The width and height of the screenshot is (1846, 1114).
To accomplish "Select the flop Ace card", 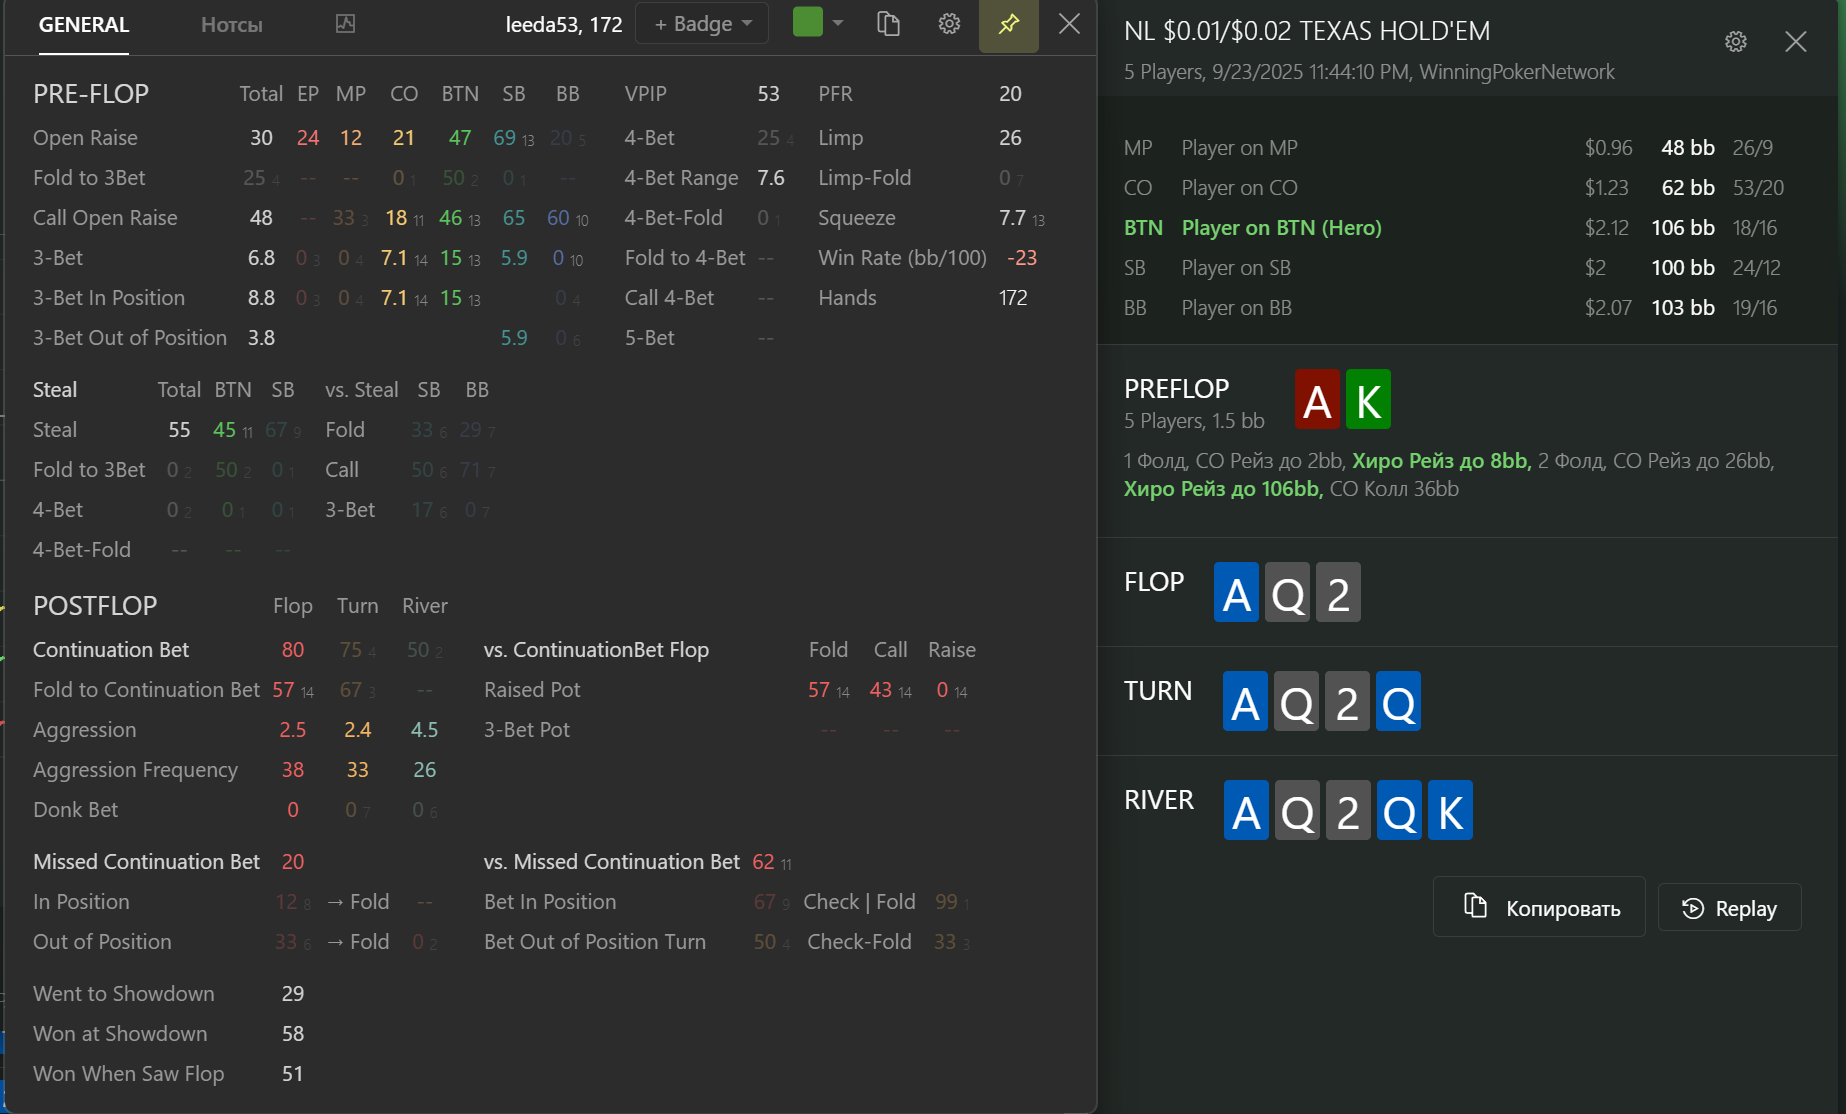I will (x=1236, y=592).
